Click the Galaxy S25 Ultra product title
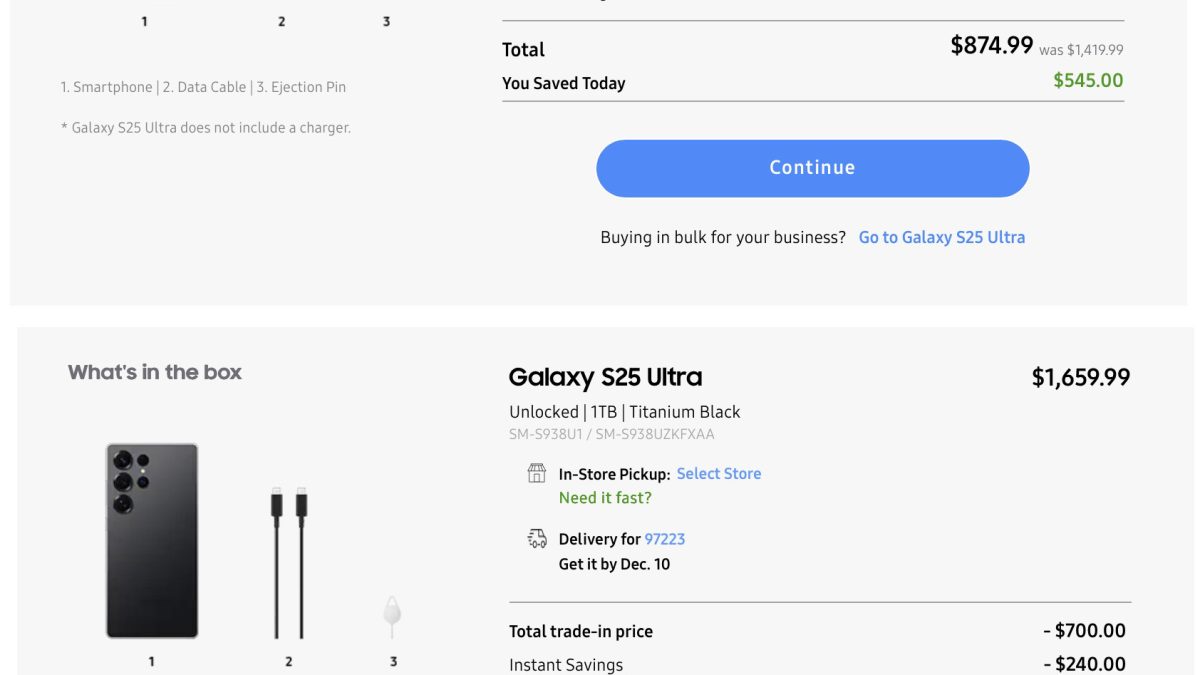This screenshot has width=1200, height=675. pos(605,377)
